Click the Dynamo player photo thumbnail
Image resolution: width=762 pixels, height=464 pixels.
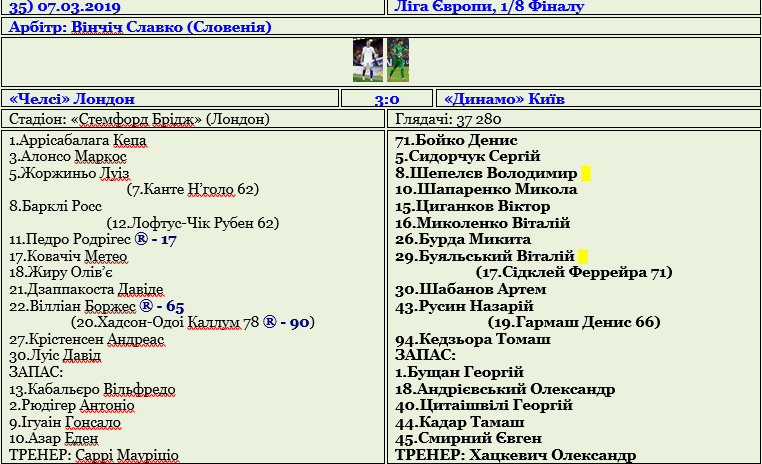pyautogui.click(x=367, y=60)
